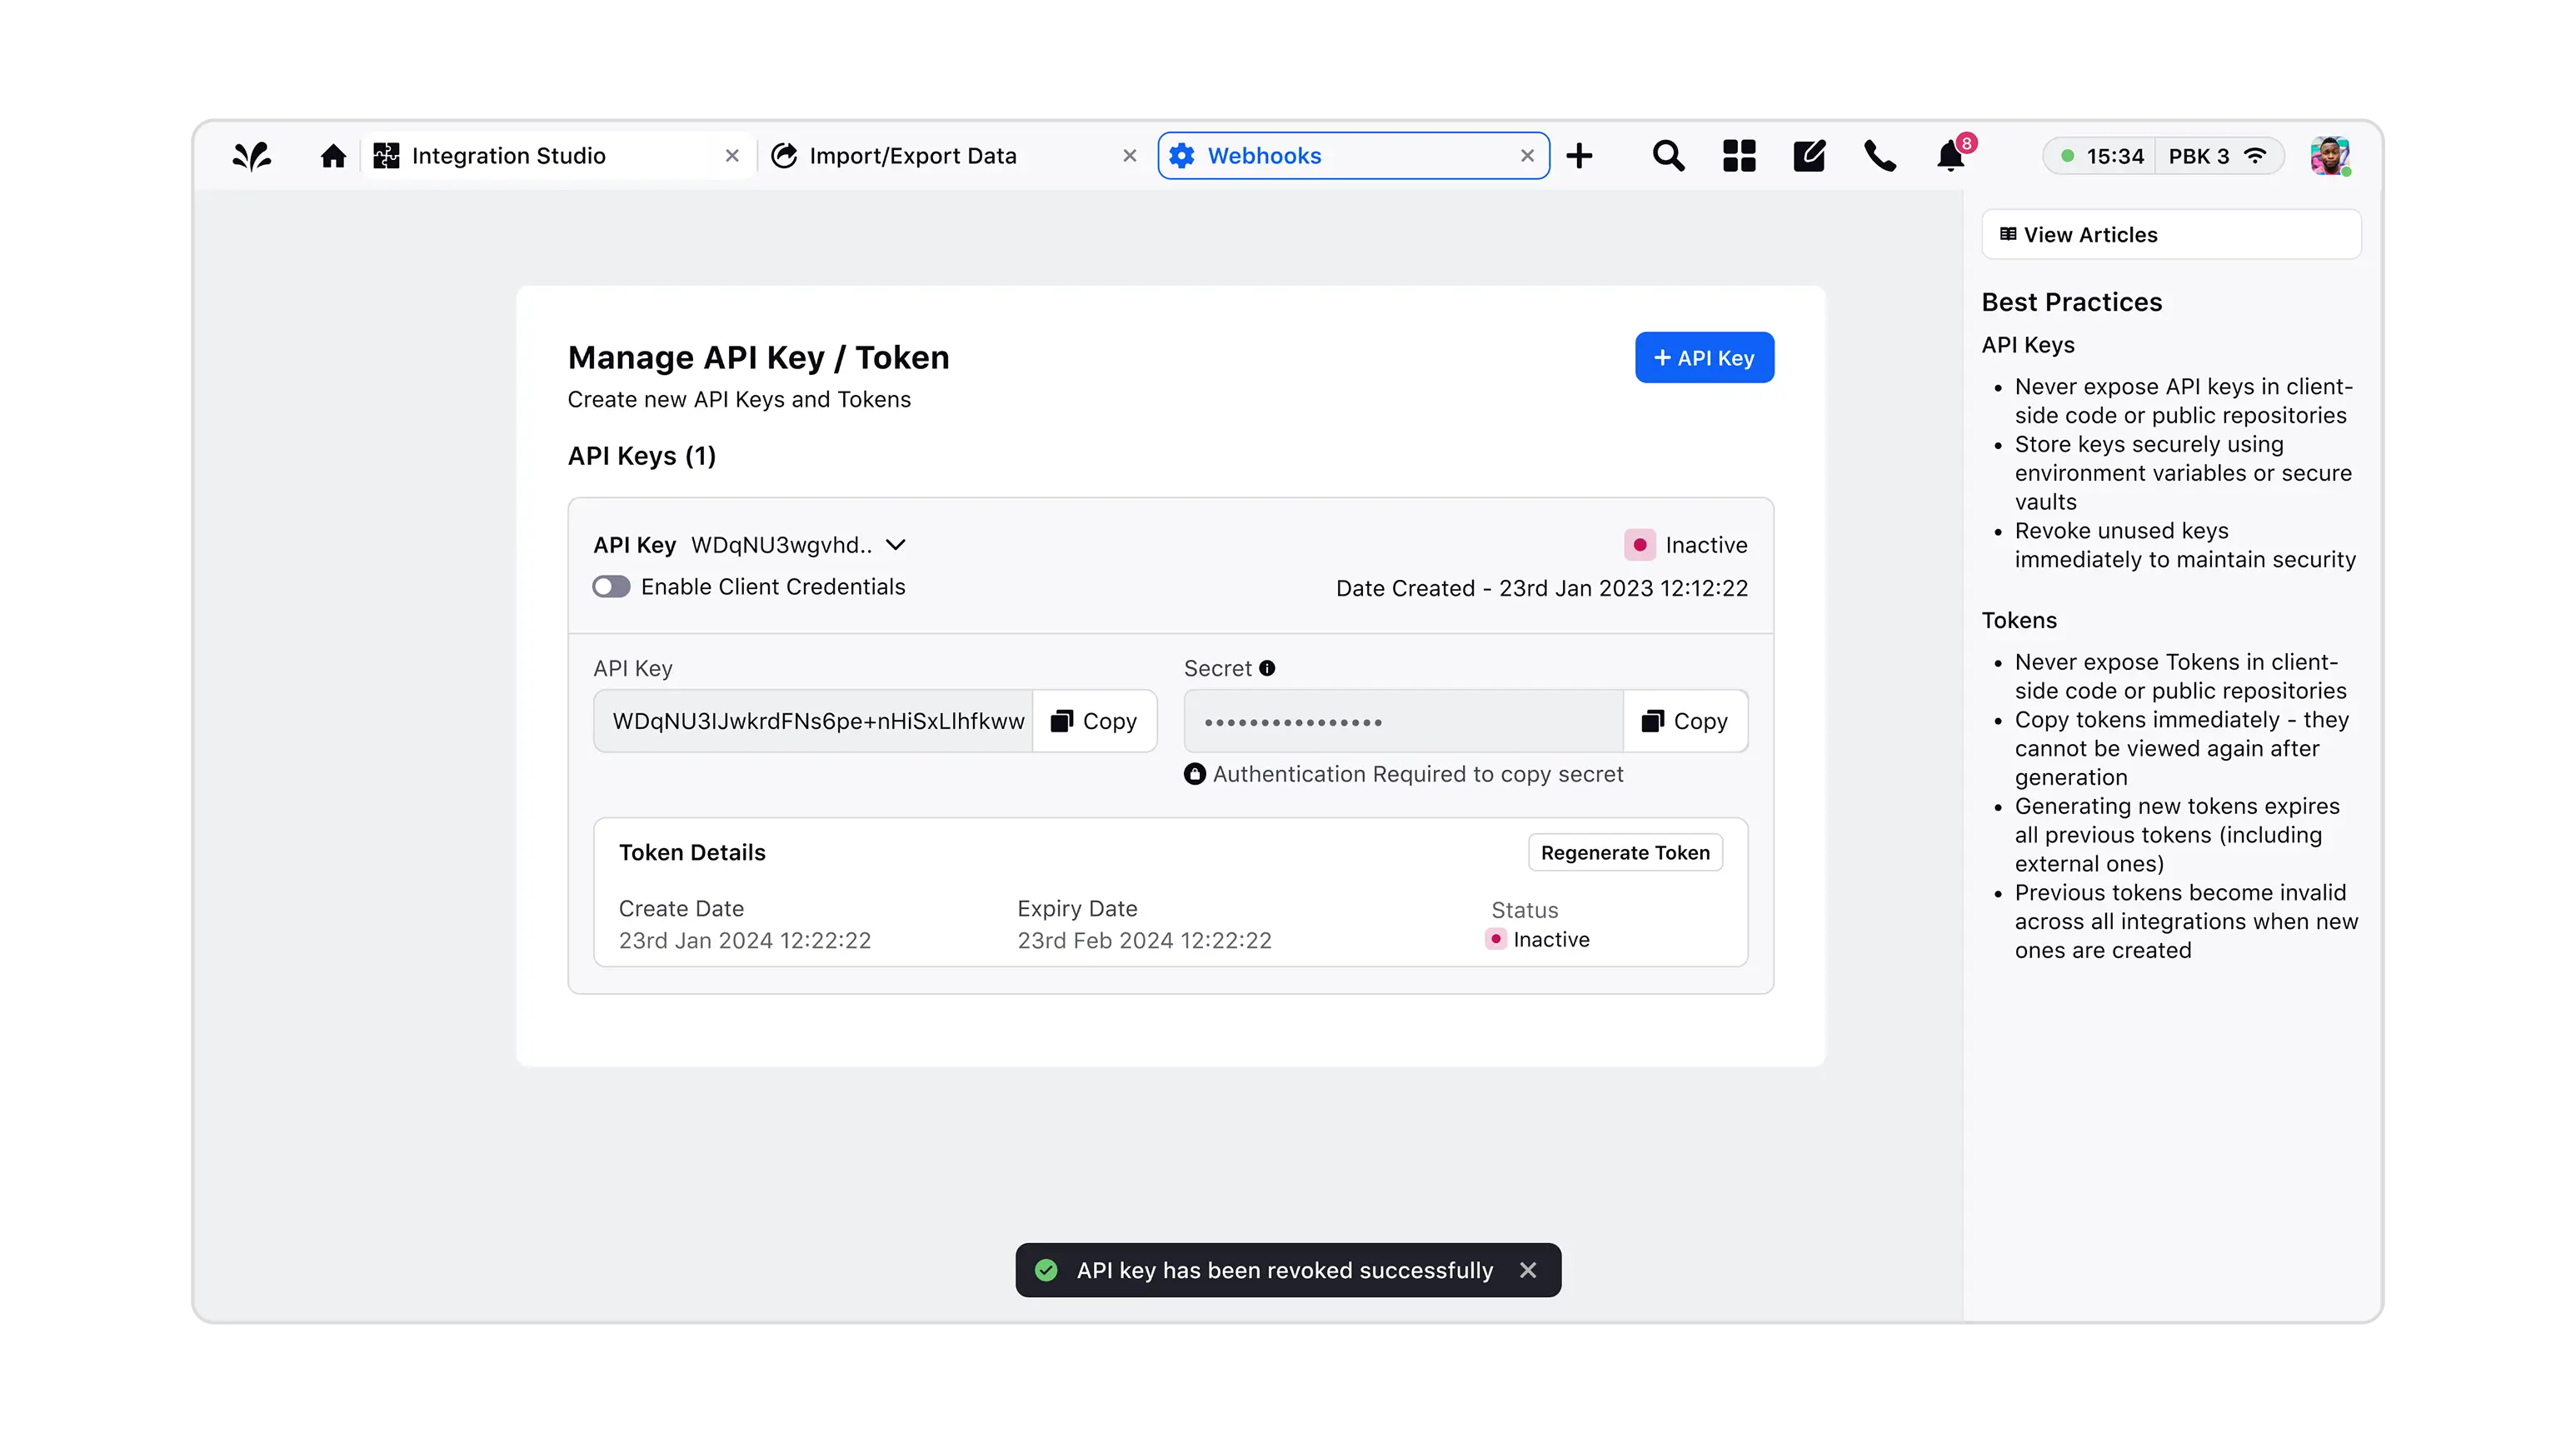Click Regenerate Token button
This screenshot has width=2576, height=1443.
1625,853
